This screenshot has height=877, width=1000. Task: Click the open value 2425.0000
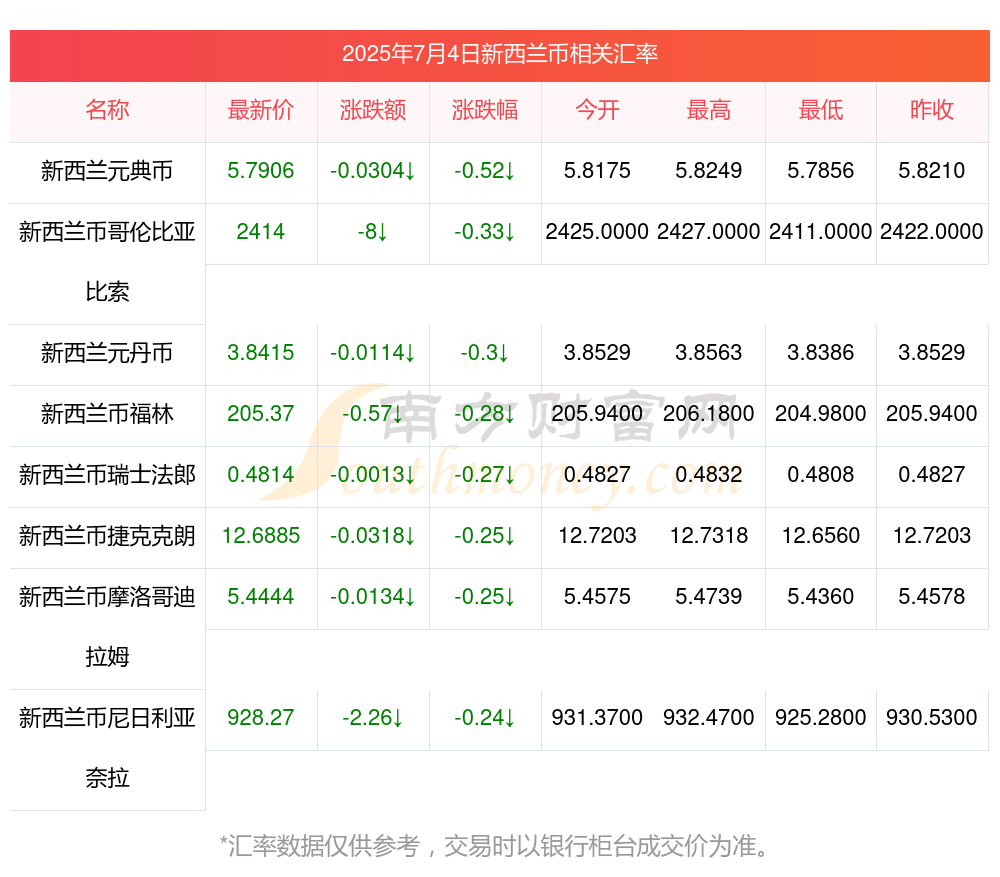(x=597, y=231)
